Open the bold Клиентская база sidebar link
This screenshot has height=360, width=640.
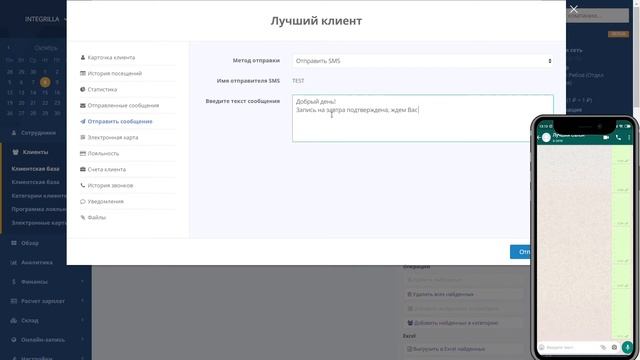[x=36, y=169]
